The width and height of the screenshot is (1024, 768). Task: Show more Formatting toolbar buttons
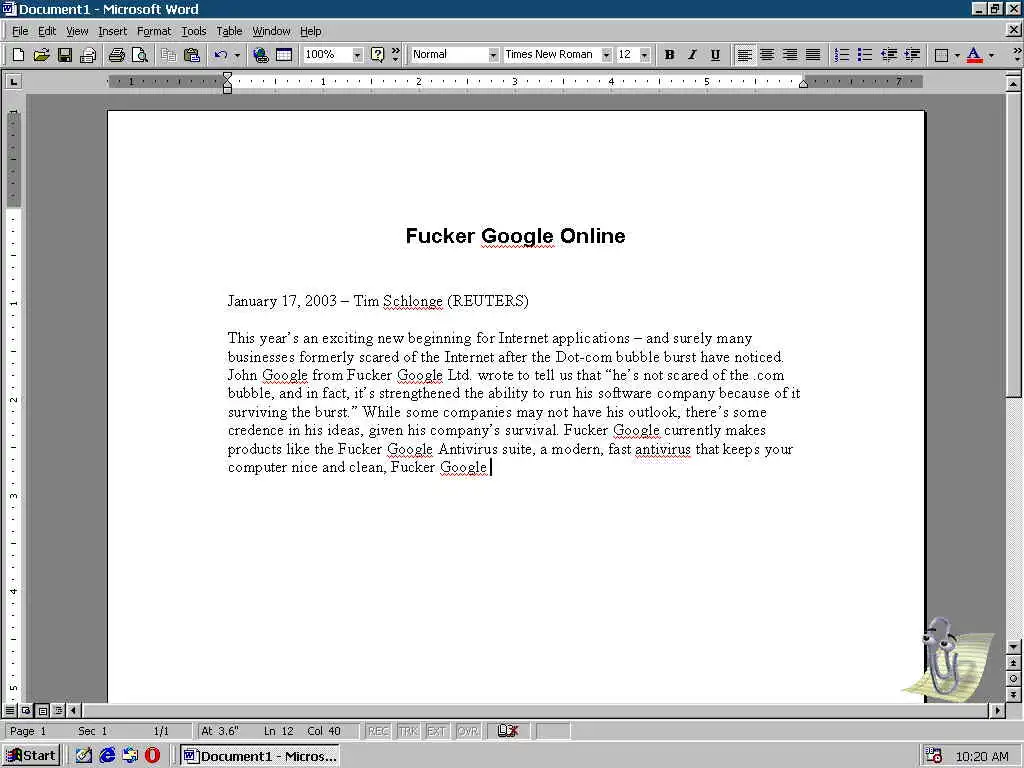[x=1017, y=55]
